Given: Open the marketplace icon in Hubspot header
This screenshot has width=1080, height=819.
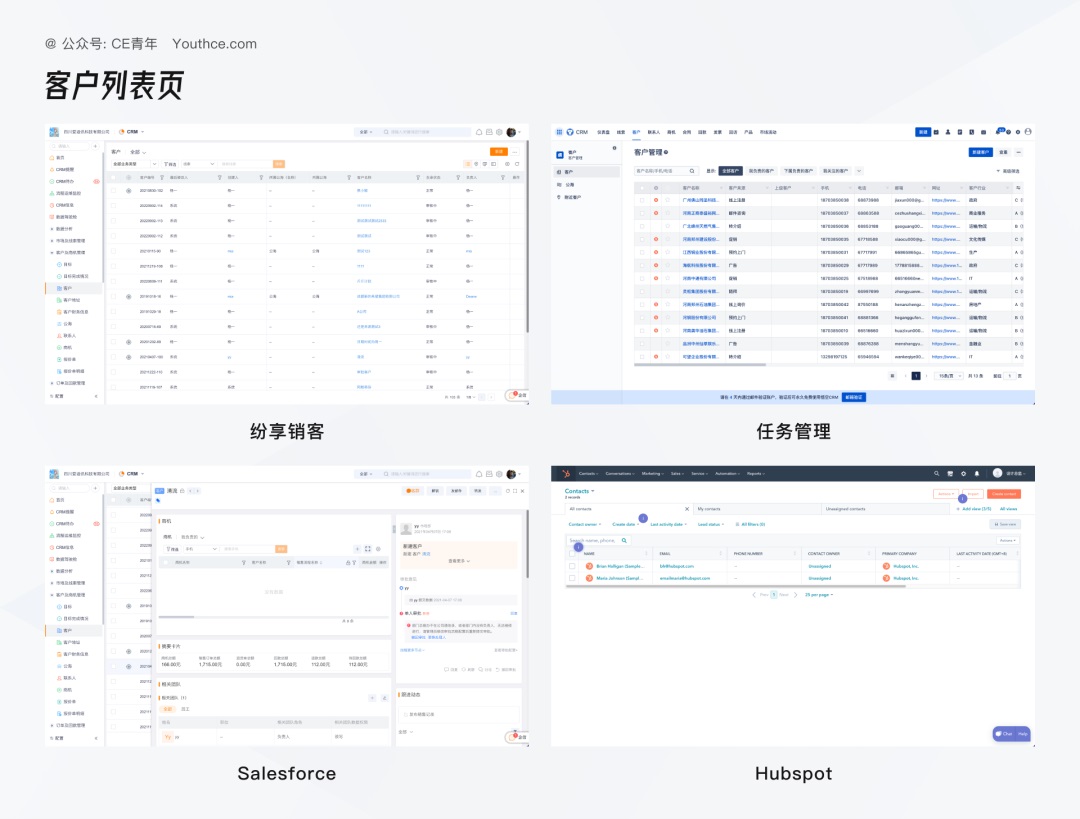Looking at the screenshot, I should (x=950, y=474).
